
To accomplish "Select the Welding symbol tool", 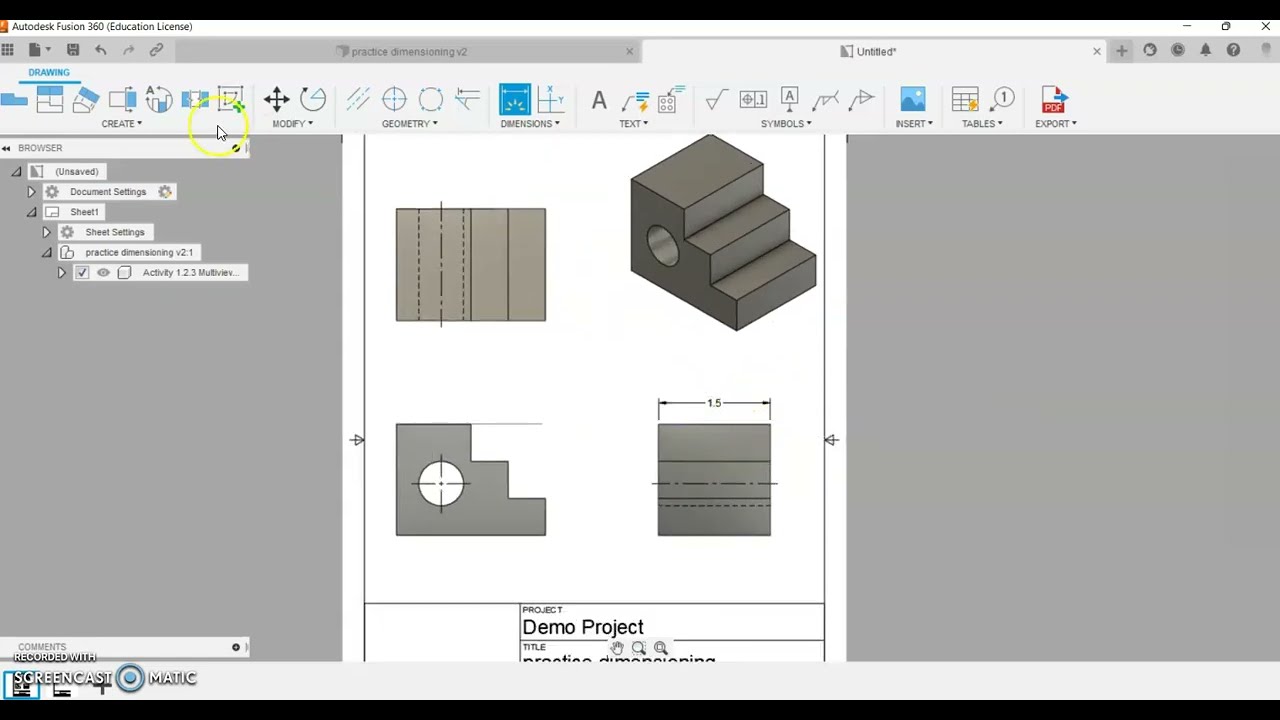I will (825, 99).
